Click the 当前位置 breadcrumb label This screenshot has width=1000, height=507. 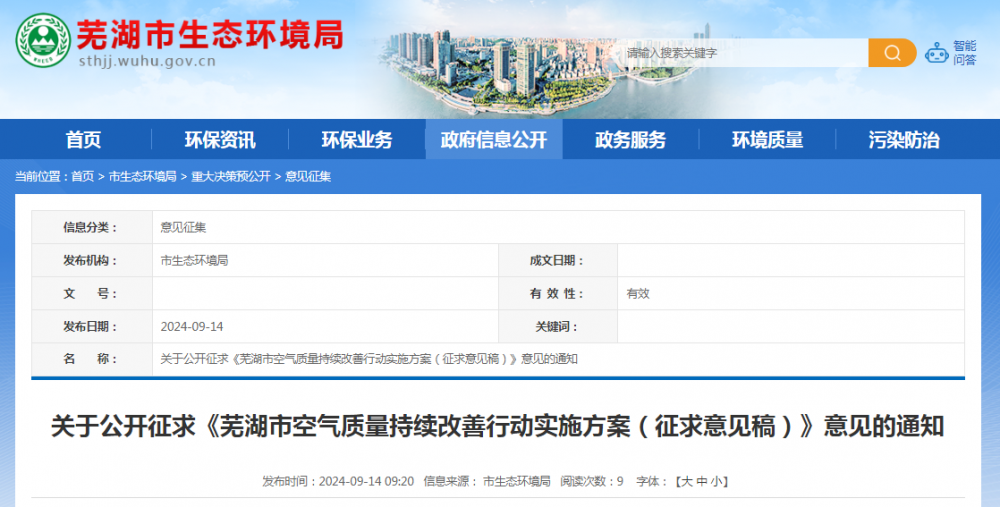click(41, 177)
